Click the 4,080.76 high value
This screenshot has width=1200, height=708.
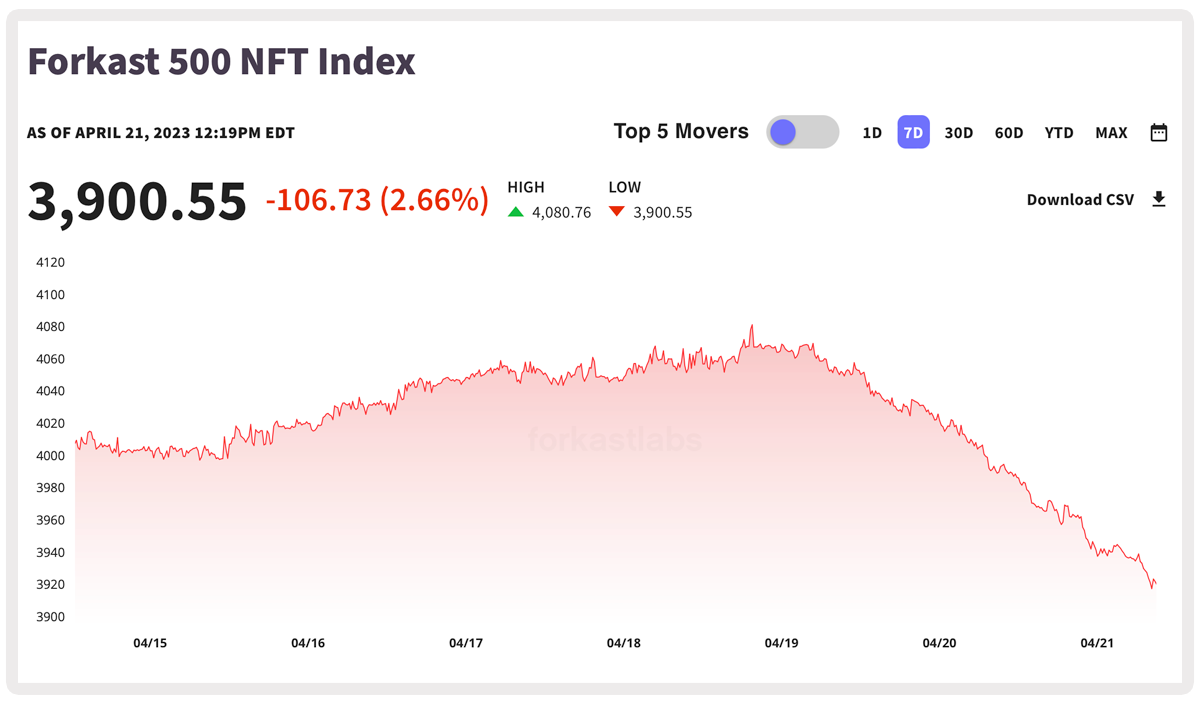pyautogui.click(x=561, y=212)
